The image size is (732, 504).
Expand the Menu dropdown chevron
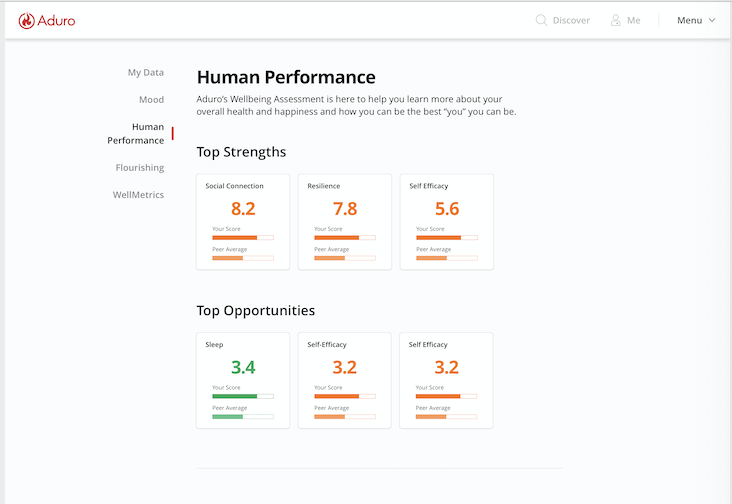(712, 20)
